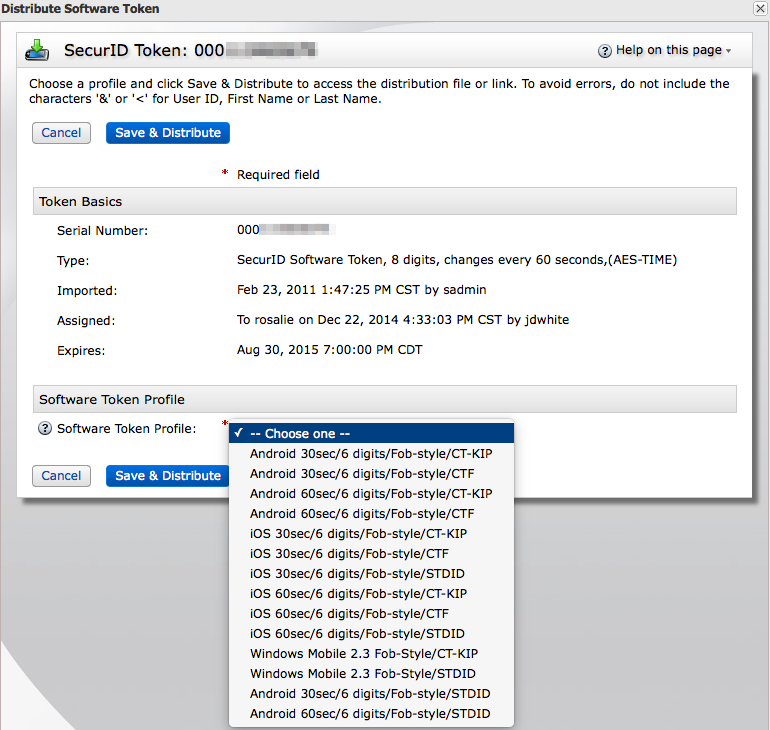770x730 pixels.
Task: Click the Software Token Profile: field label
Action: pyautogui.click(x=127, y=429)
